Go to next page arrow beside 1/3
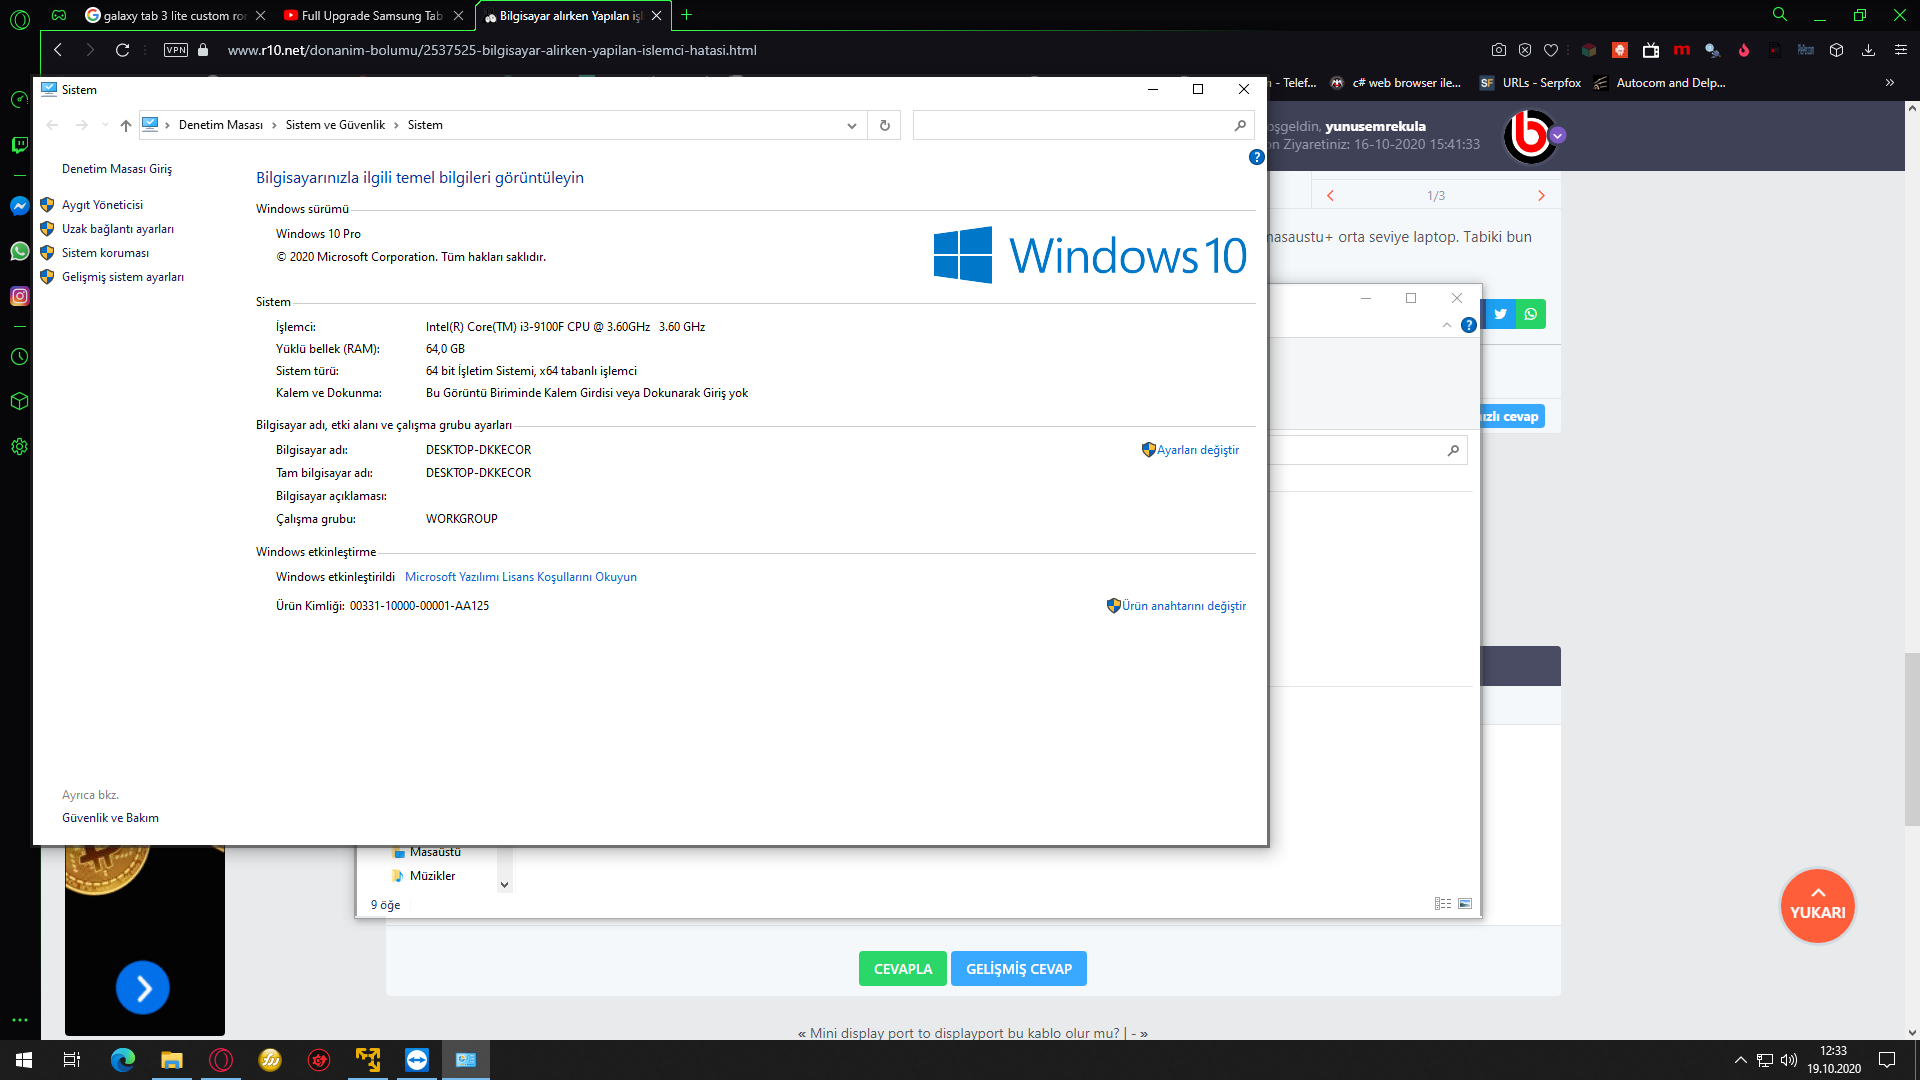1920x1080 pixels. (1541, 196)
